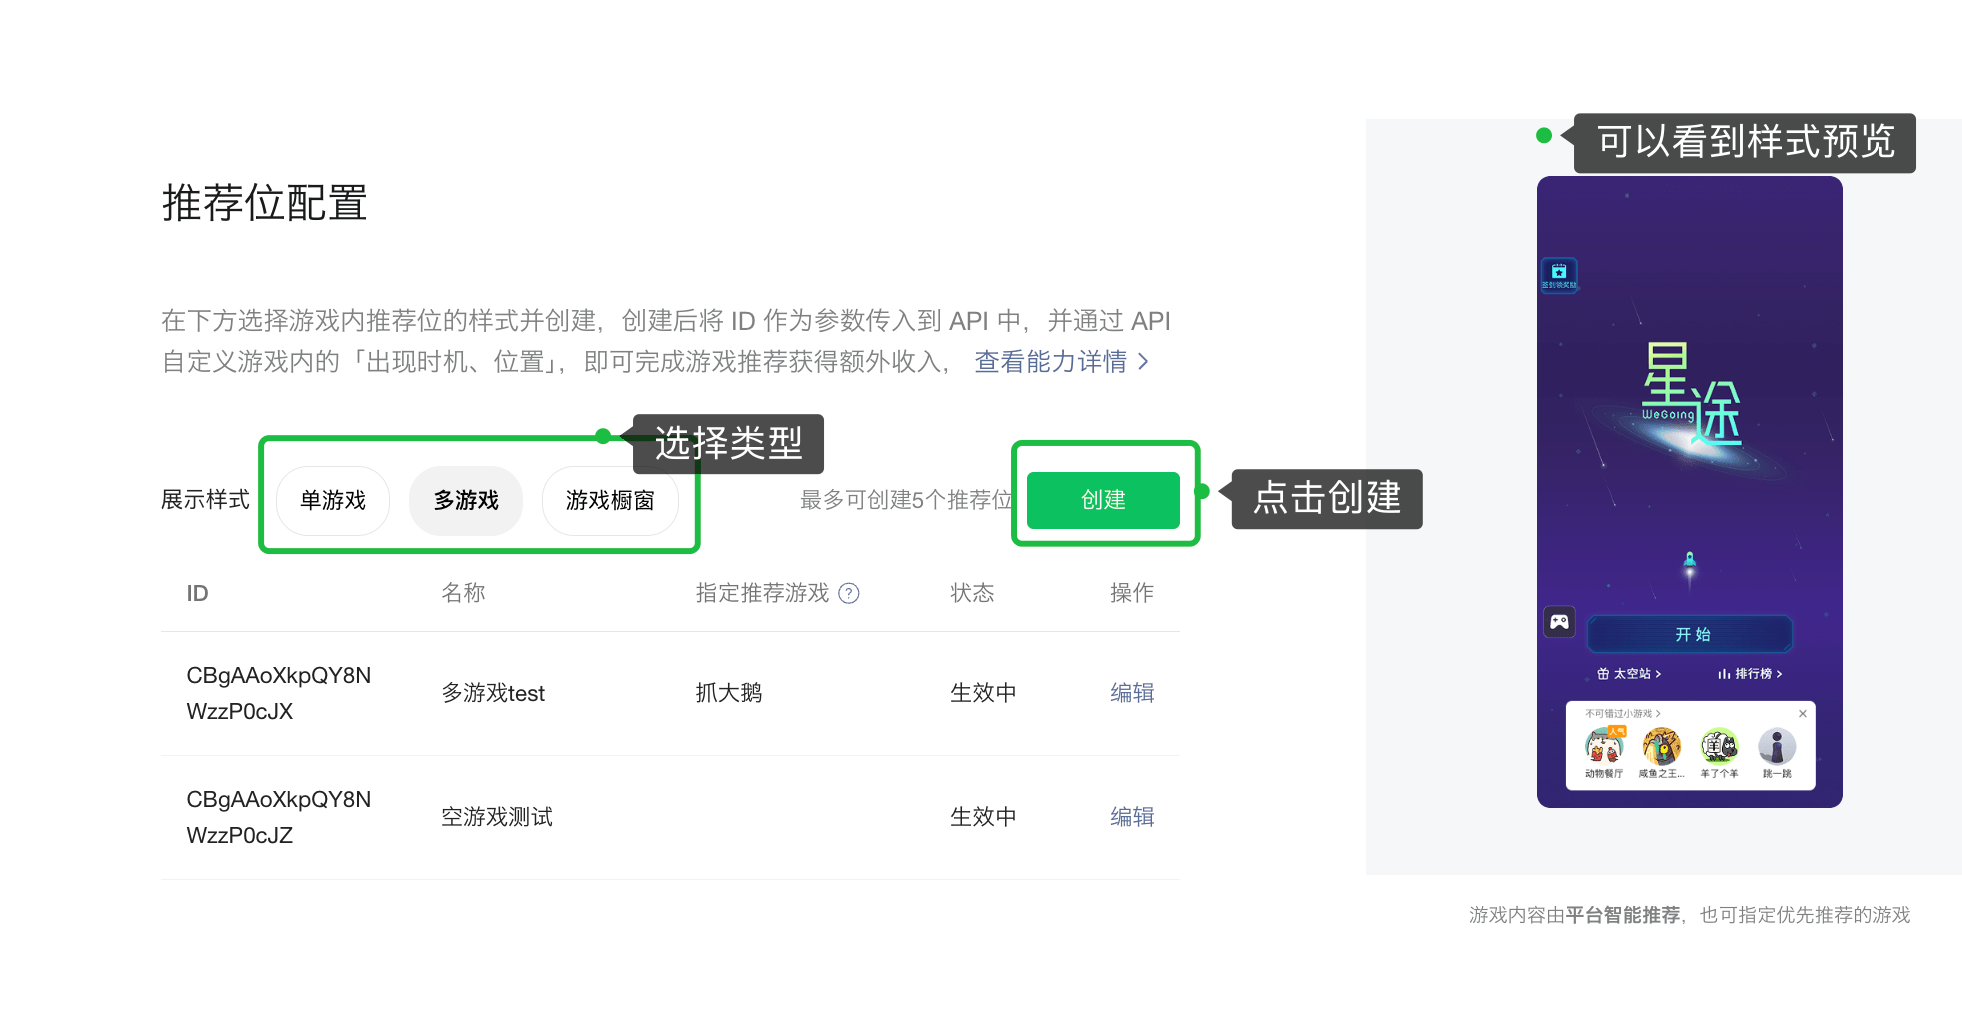The height and width of the screenshot is (1012, 1962).
Task: Click the 空游戏测试 name cell
Action: pos(497,817)
